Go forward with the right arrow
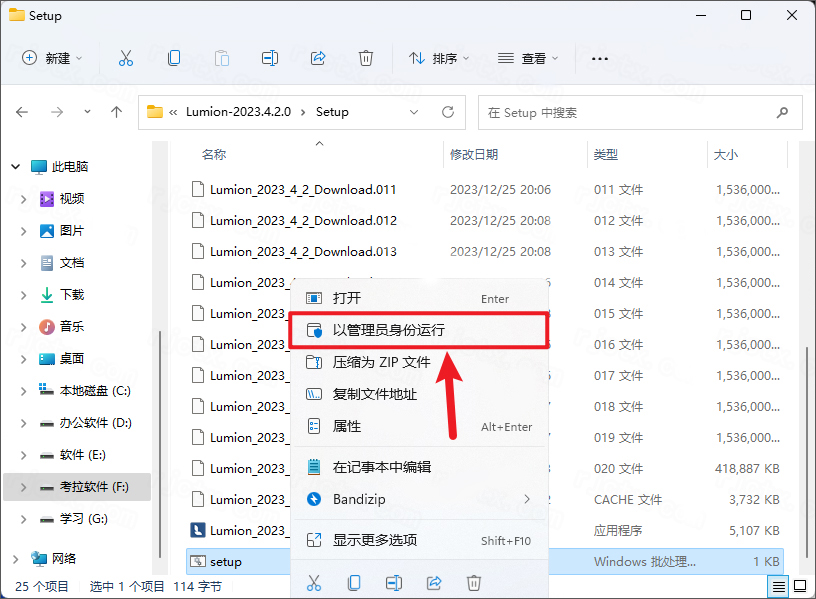The height and width of the screenshot is (599, 816). click(x=57, y=112)
